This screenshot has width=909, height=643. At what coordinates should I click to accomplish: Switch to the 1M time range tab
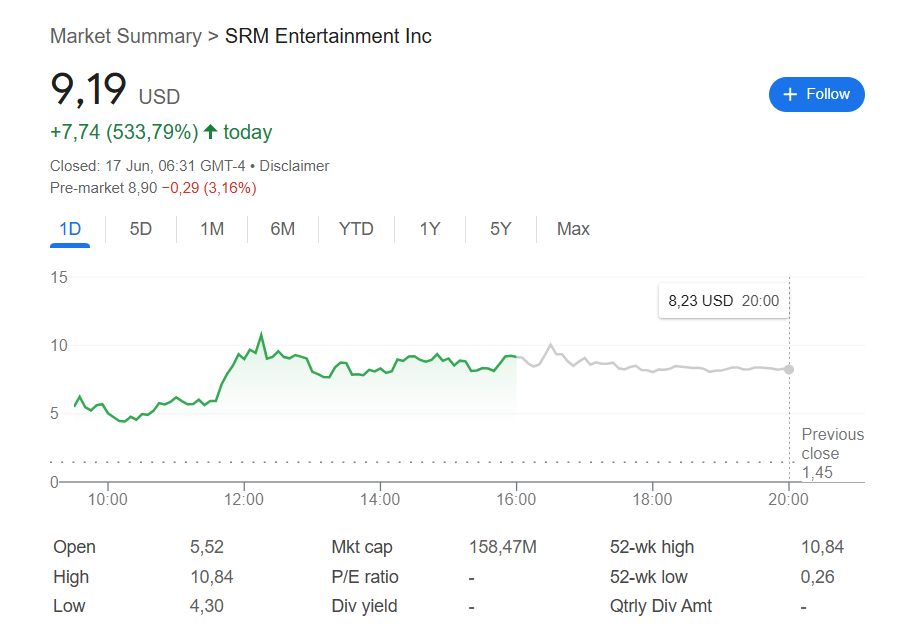click(x=212, y=229)
